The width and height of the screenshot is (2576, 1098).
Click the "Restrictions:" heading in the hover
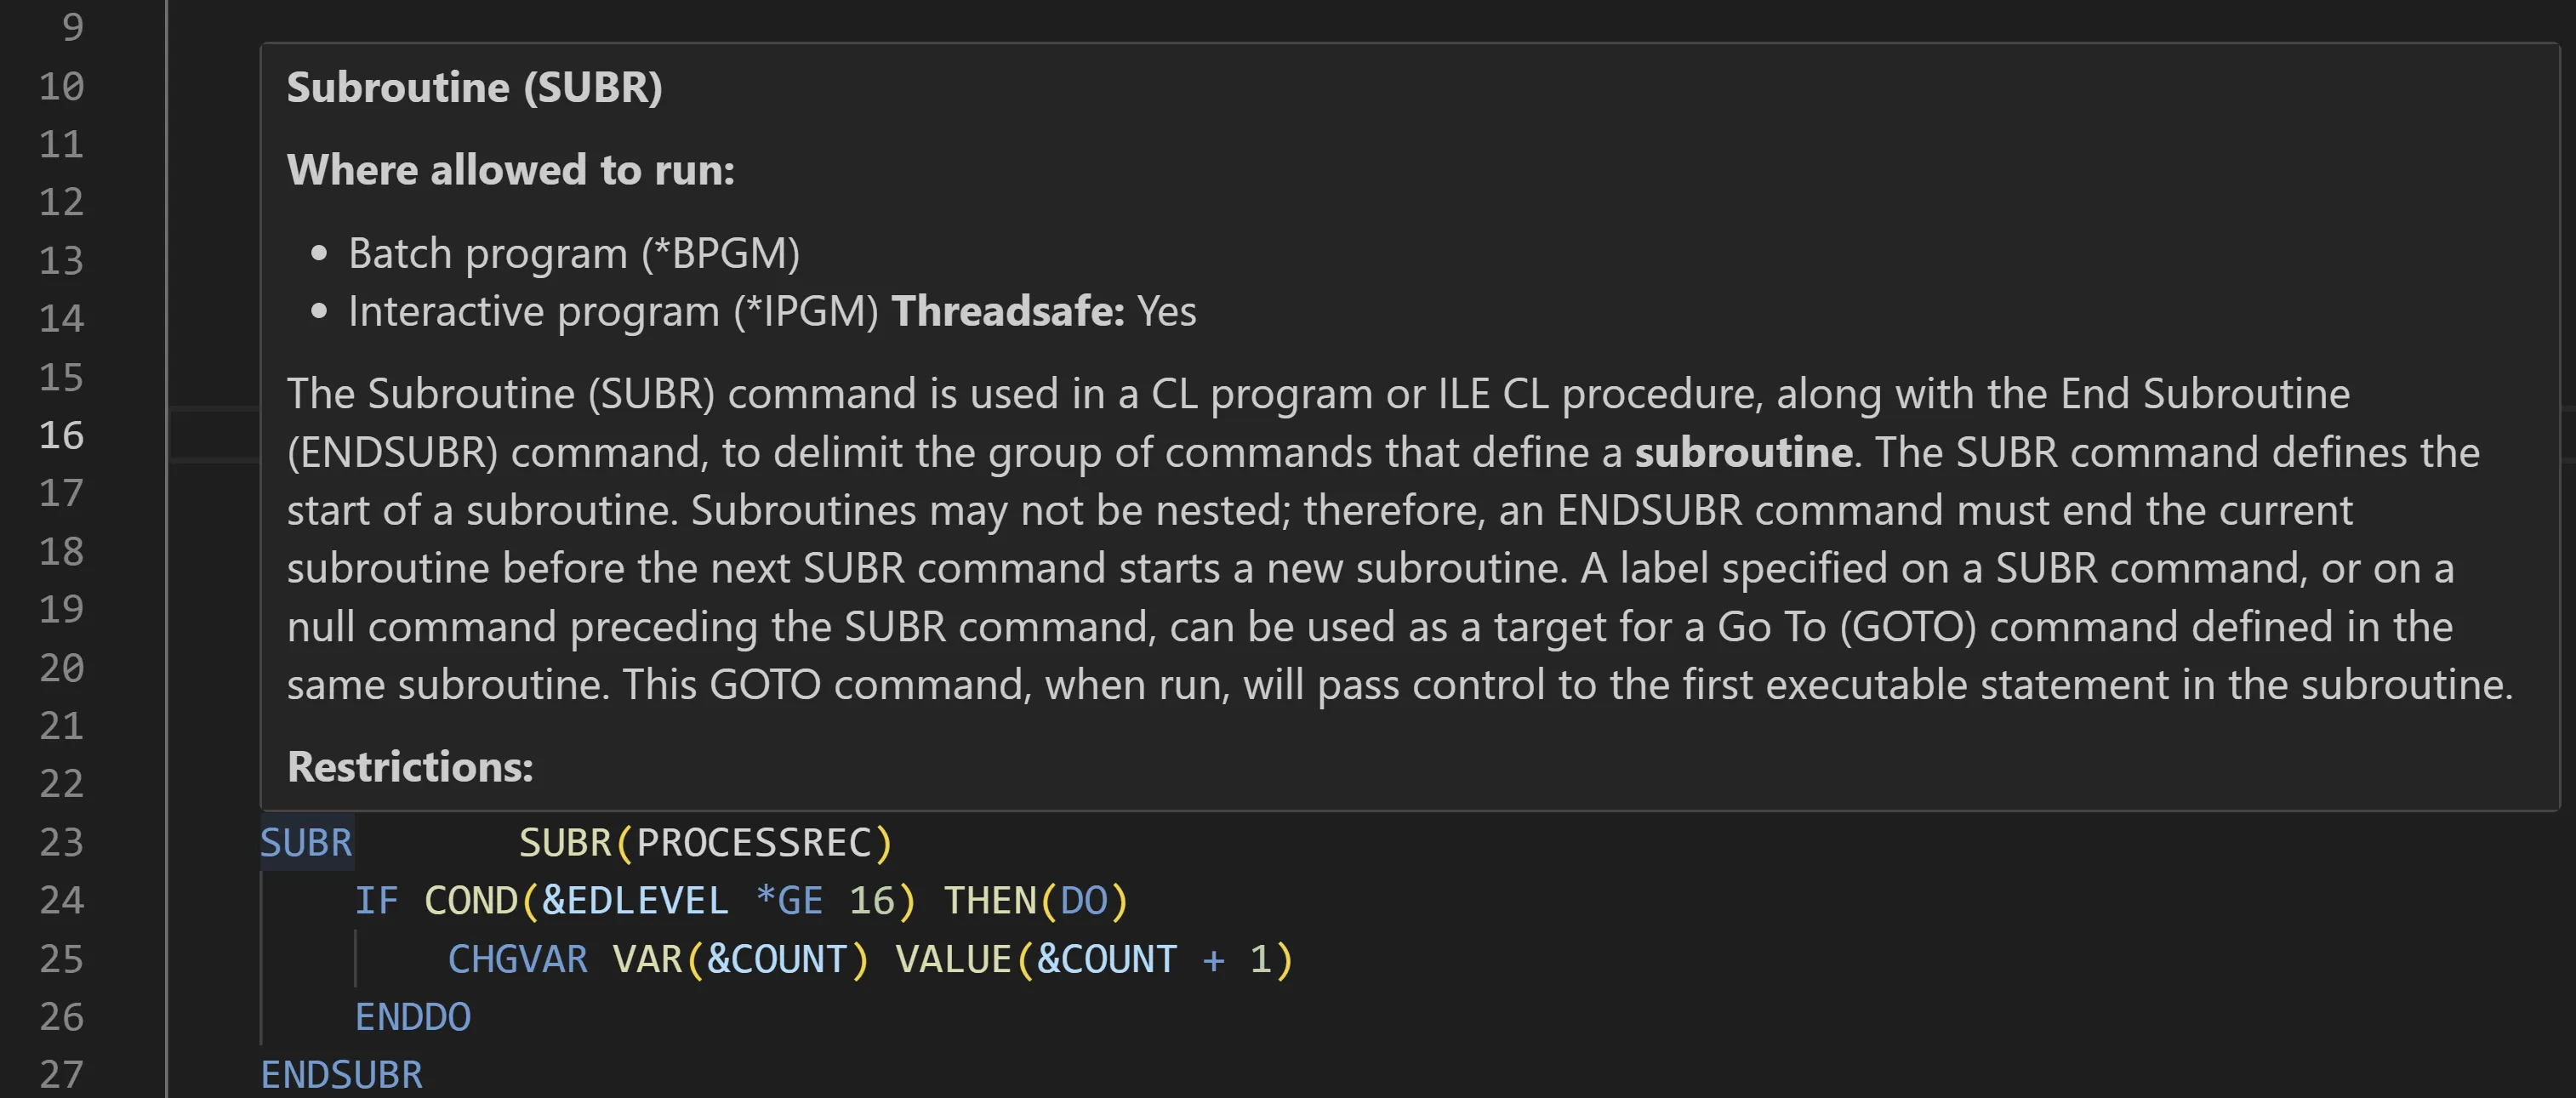410,767
